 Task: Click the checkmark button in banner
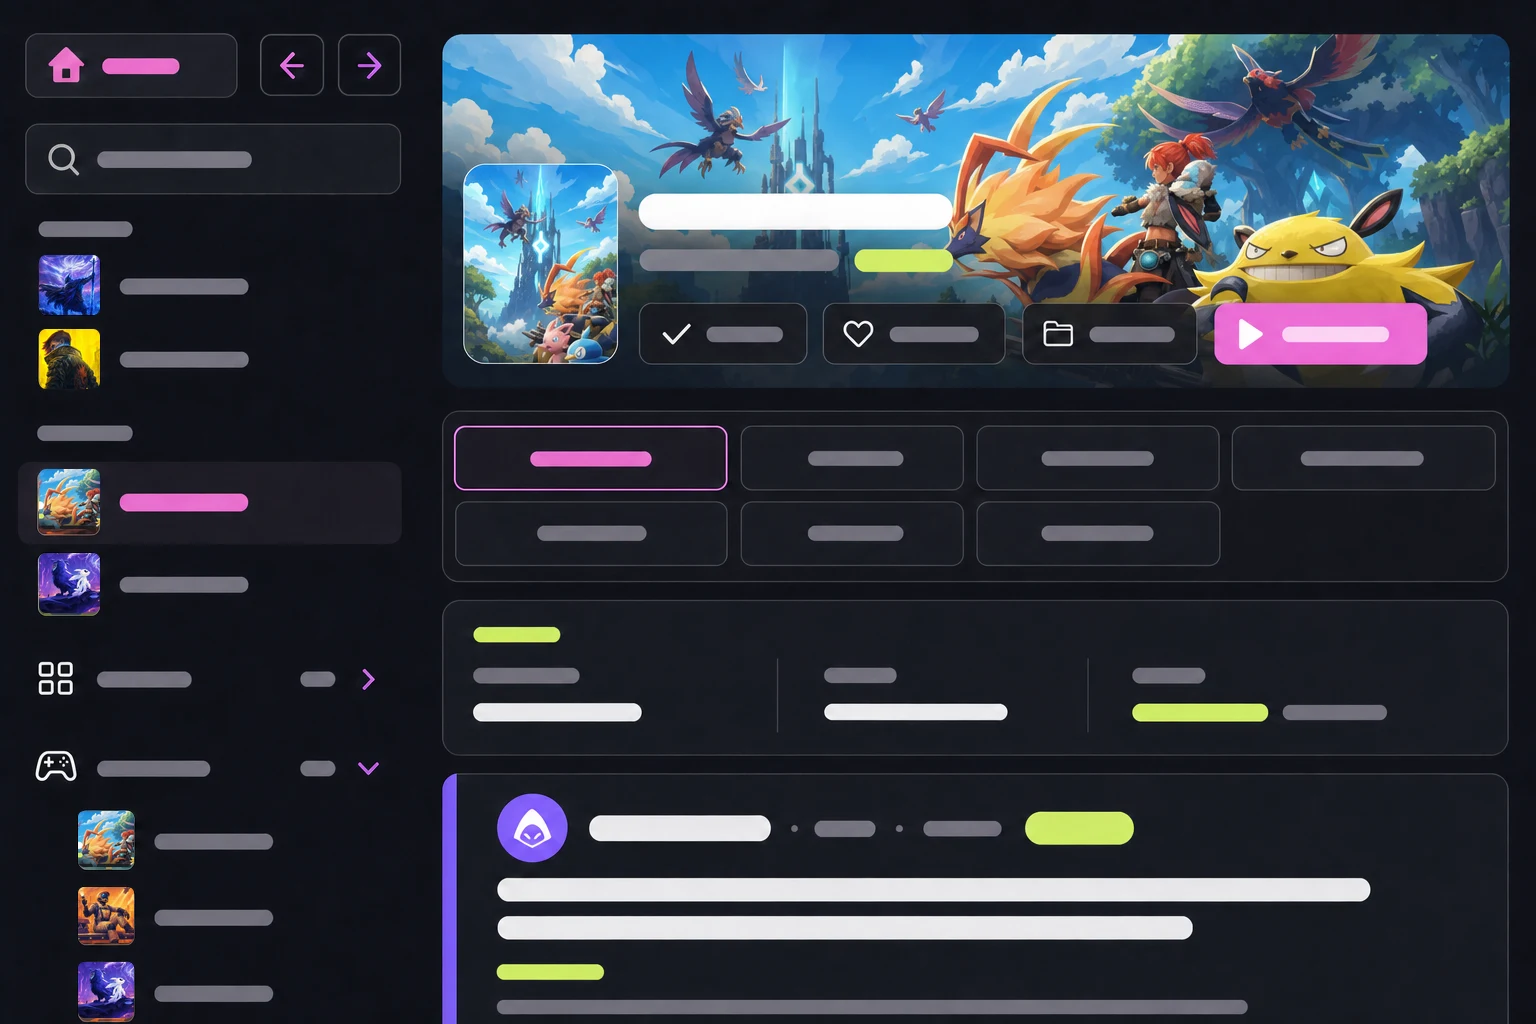pos(723,334)
